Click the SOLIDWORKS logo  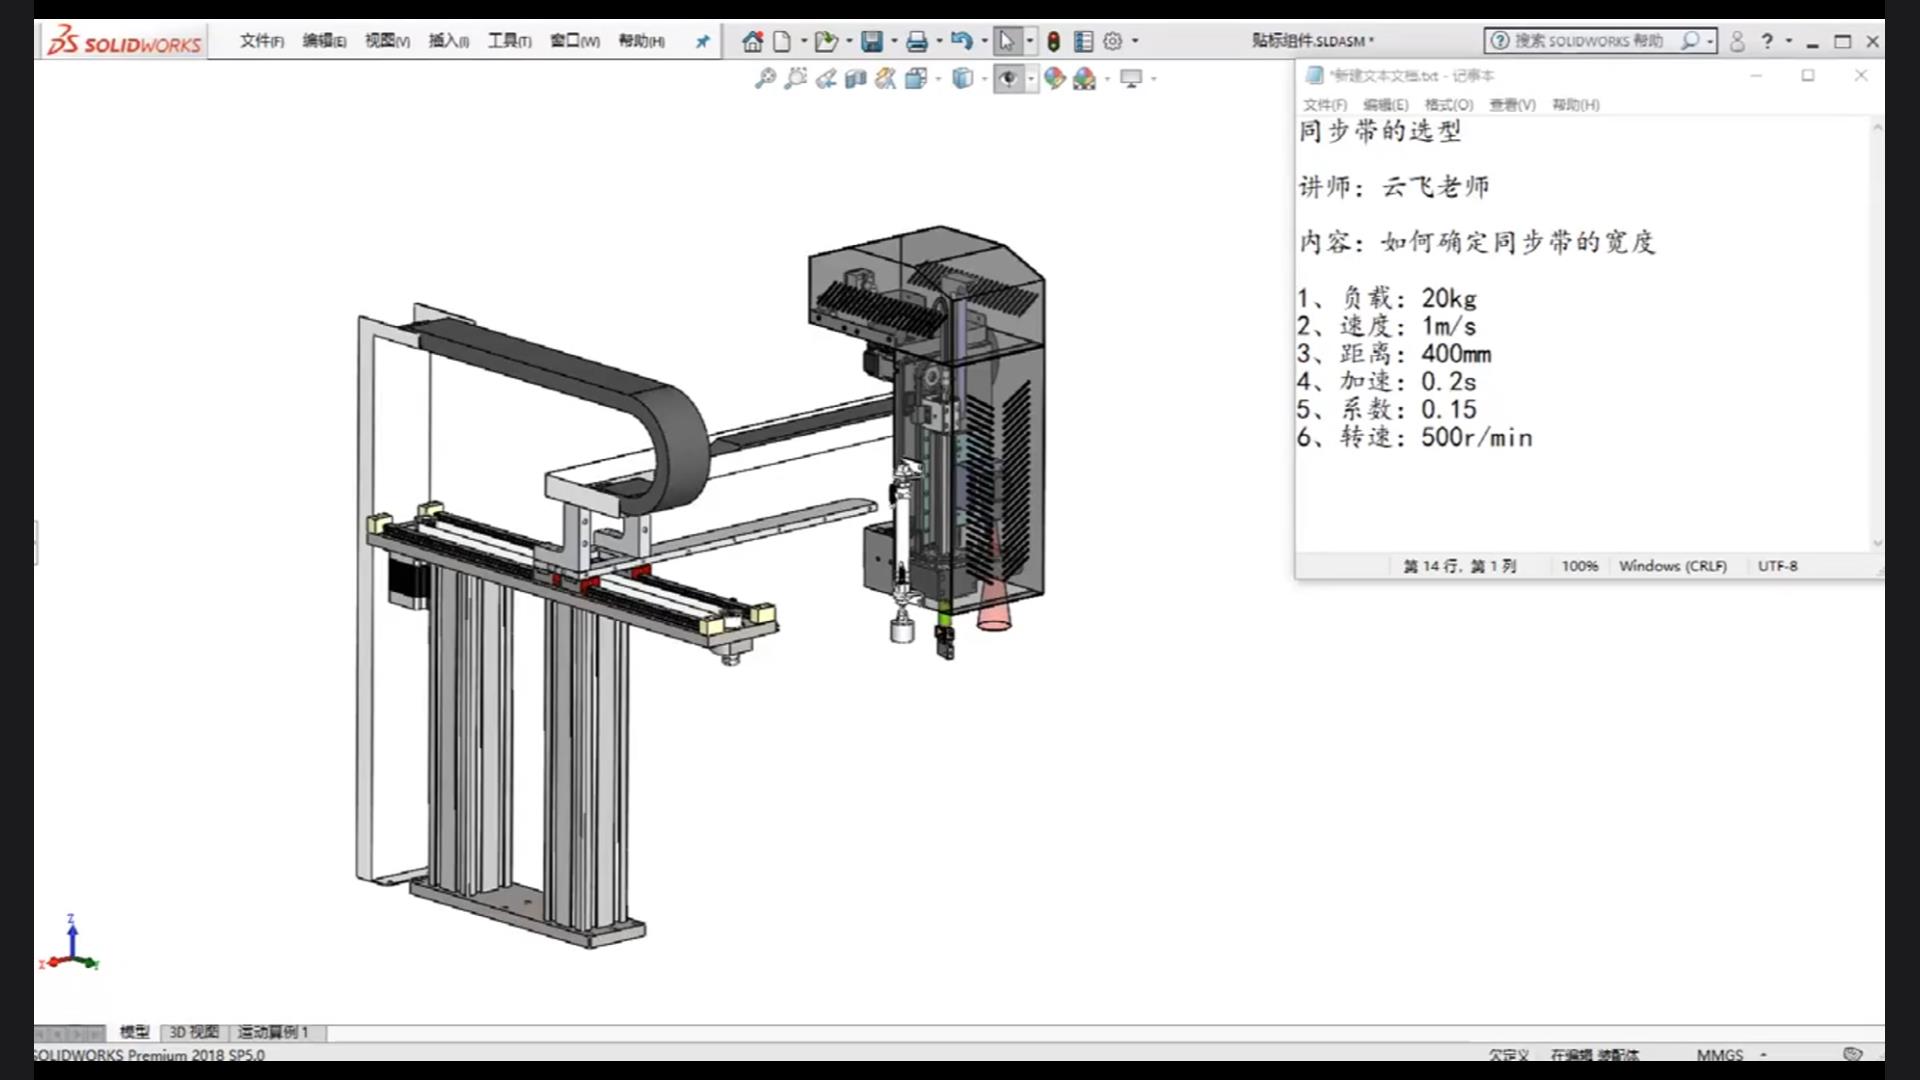click(125, 41)
